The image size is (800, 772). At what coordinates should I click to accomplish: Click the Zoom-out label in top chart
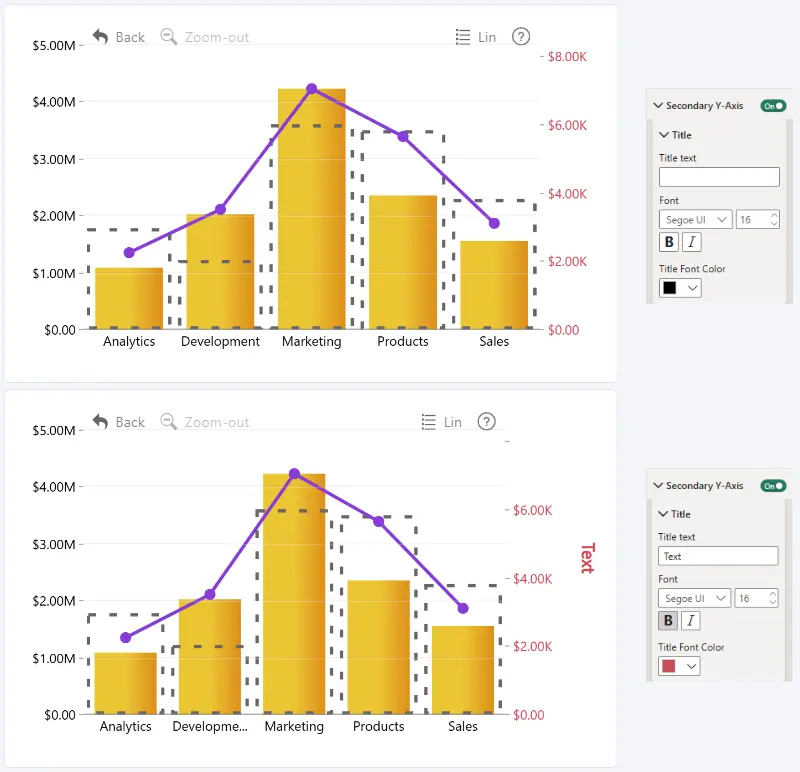(217, 37)
